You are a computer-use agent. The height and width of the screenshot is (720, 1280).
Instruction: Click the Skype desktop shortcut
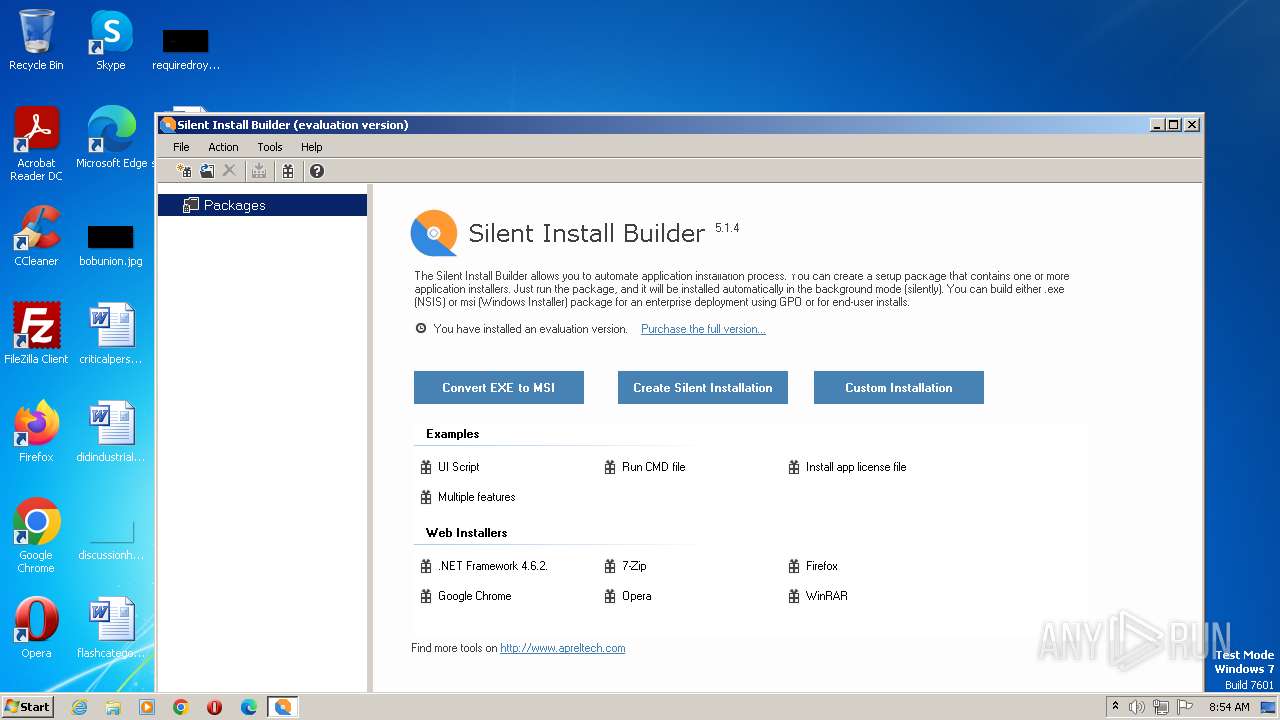[110, 40]
